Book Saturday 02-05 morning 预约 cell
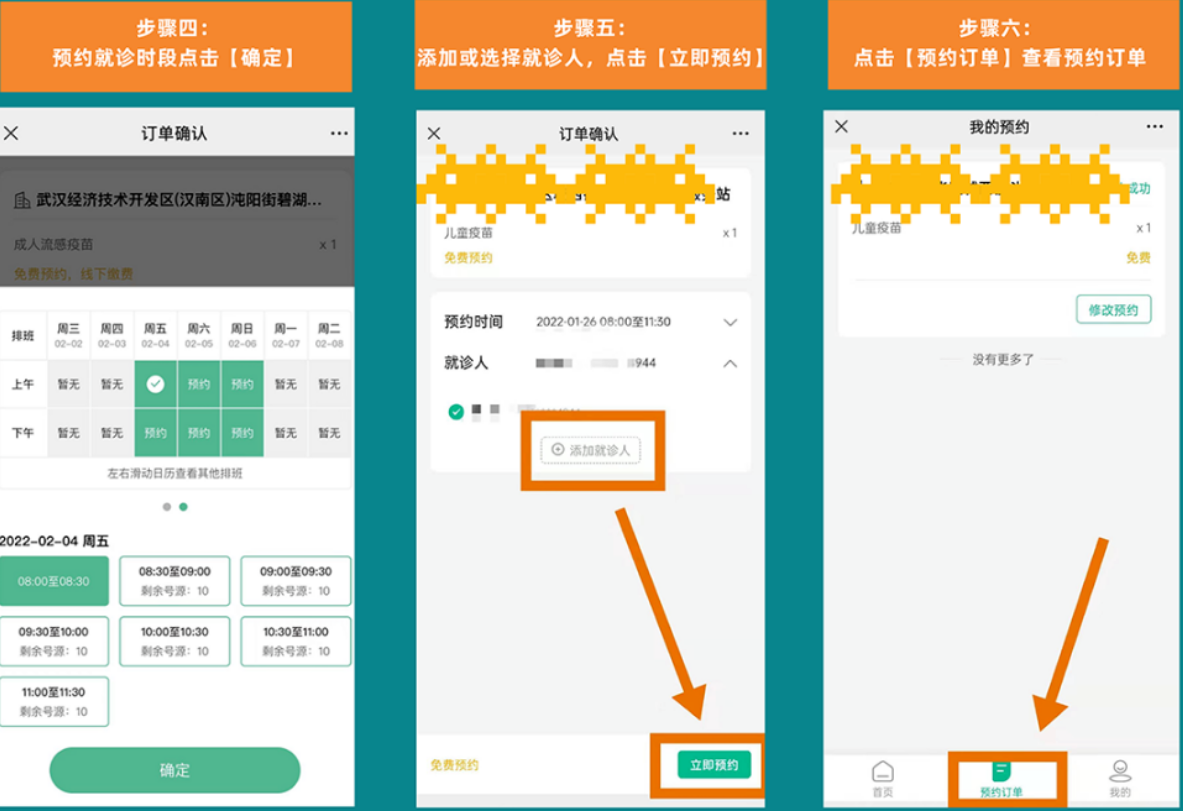1183x811 pixels. 198,384
